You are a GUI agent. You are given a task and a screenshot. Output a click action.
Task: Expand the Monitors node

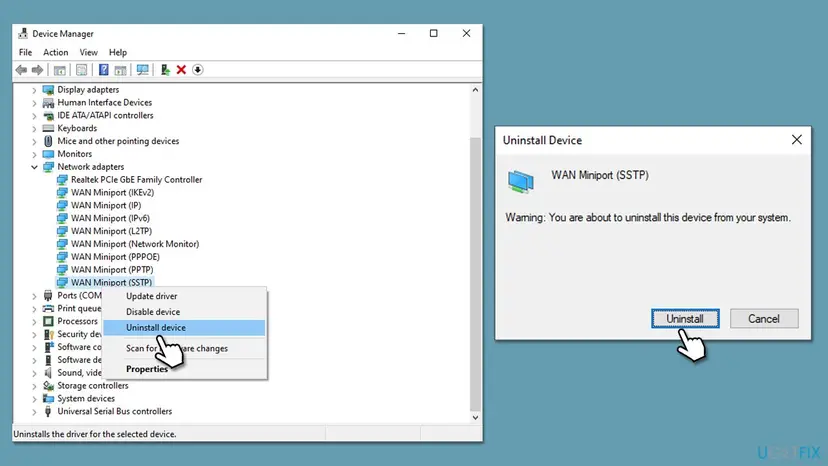pyautogui.click(x=34, y=154)
